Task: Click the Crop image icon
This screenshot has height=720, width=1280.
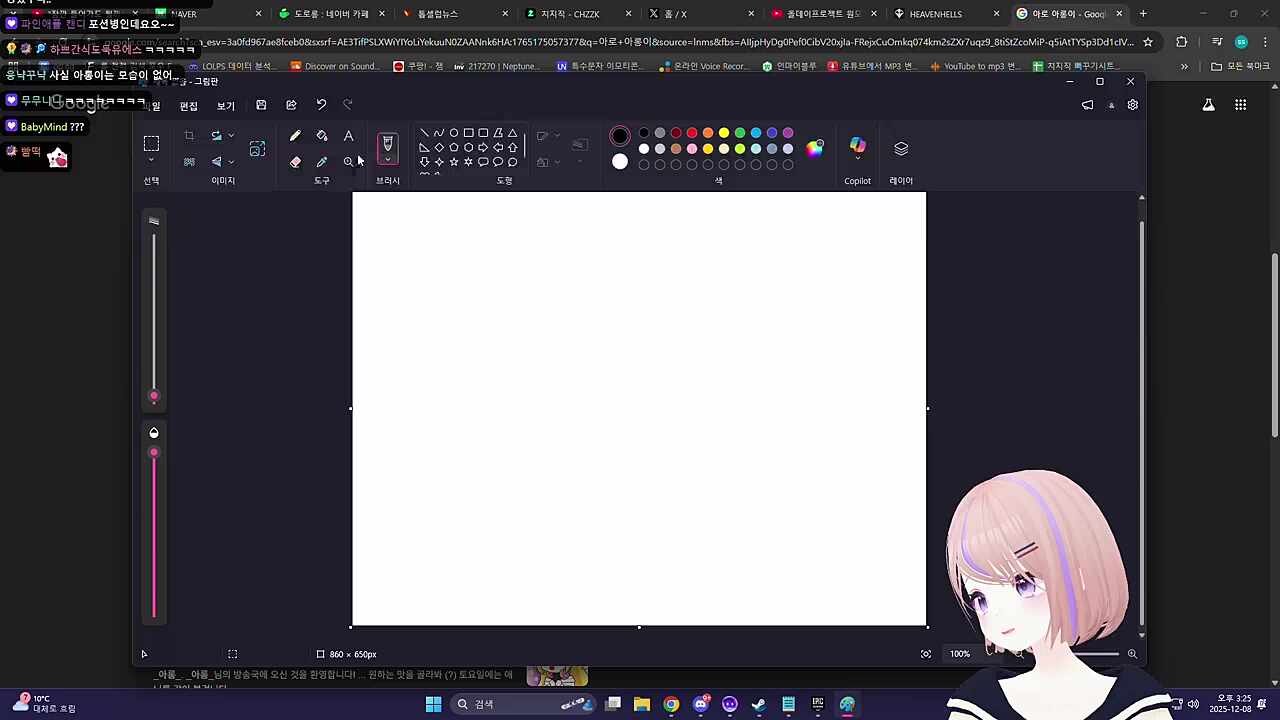Action: [189, 136]
